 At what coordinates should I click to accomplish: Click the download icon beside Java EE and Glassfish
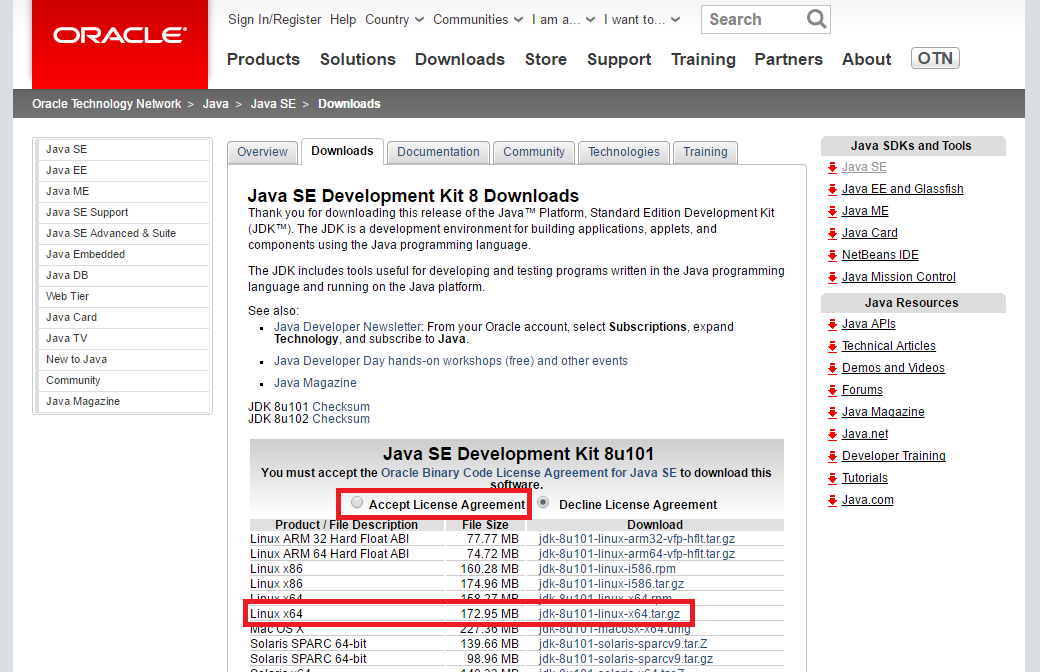[x=831, y=189]
